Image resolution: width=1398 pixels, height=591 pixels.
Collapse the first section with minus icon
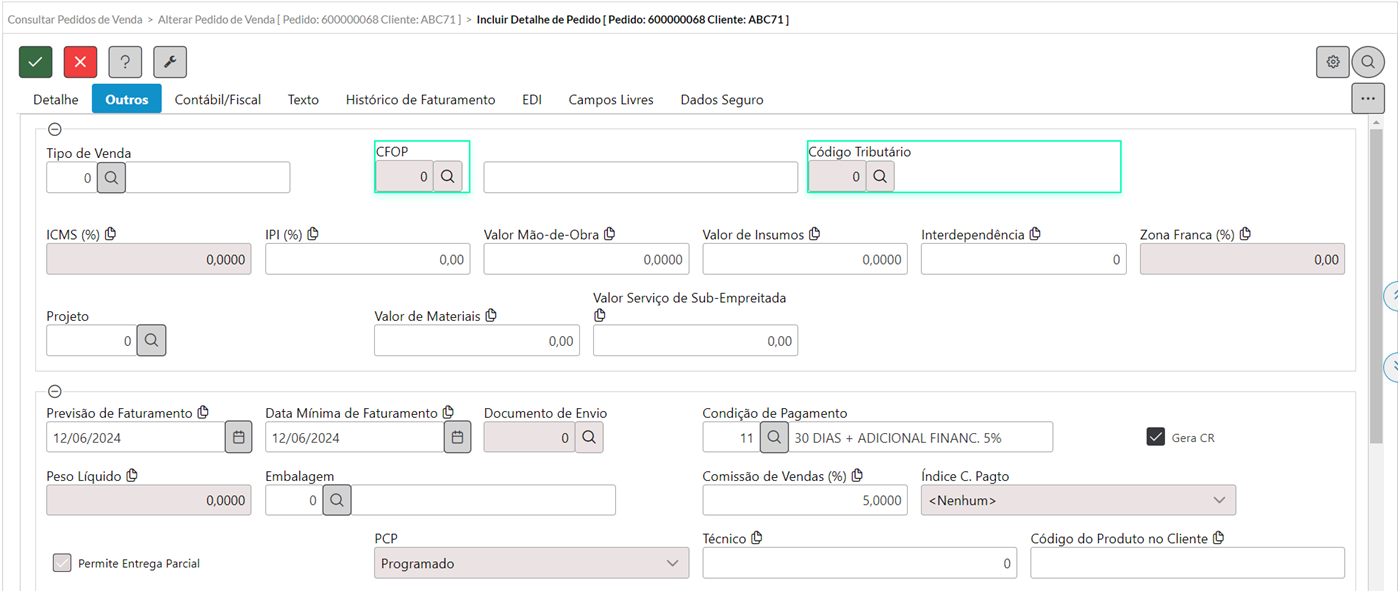(x=55, y=129)
